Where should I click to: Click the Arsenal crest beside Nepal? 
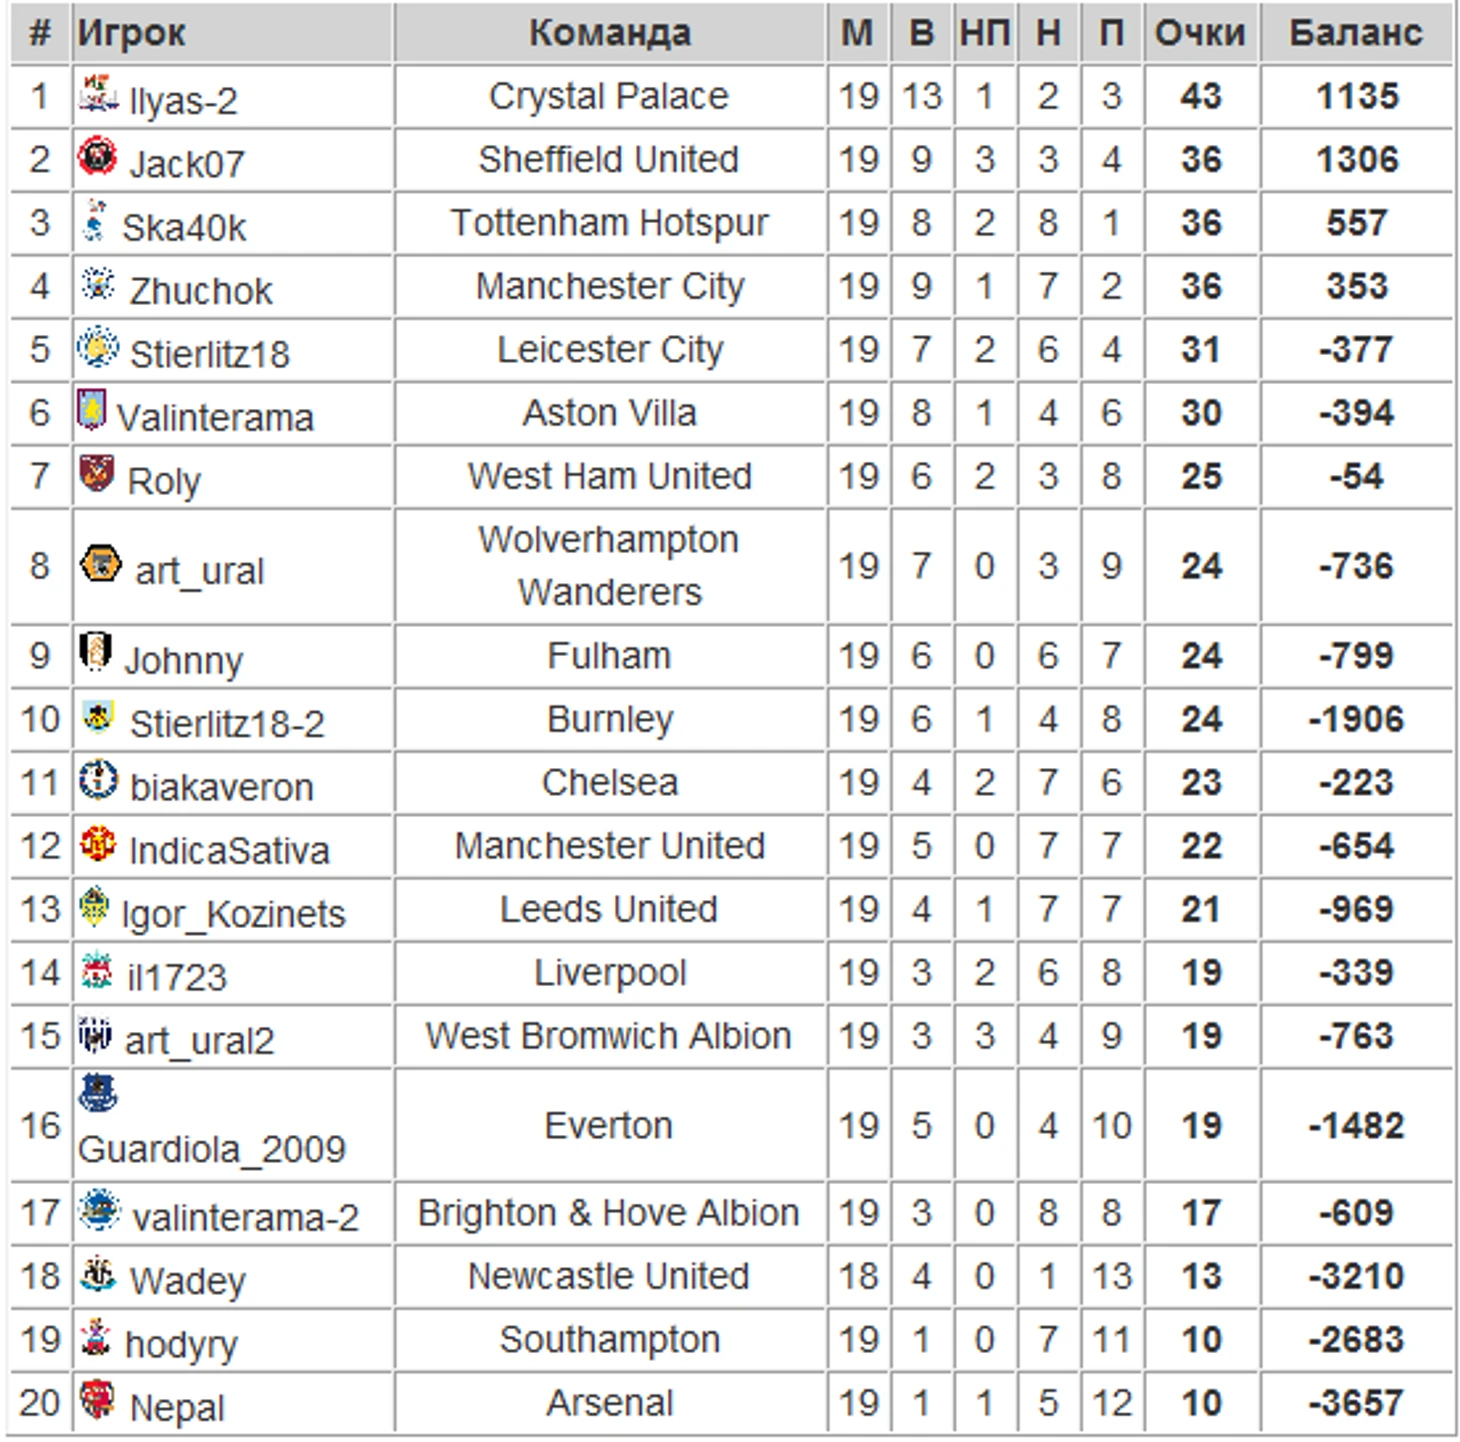click(98, 1399)
